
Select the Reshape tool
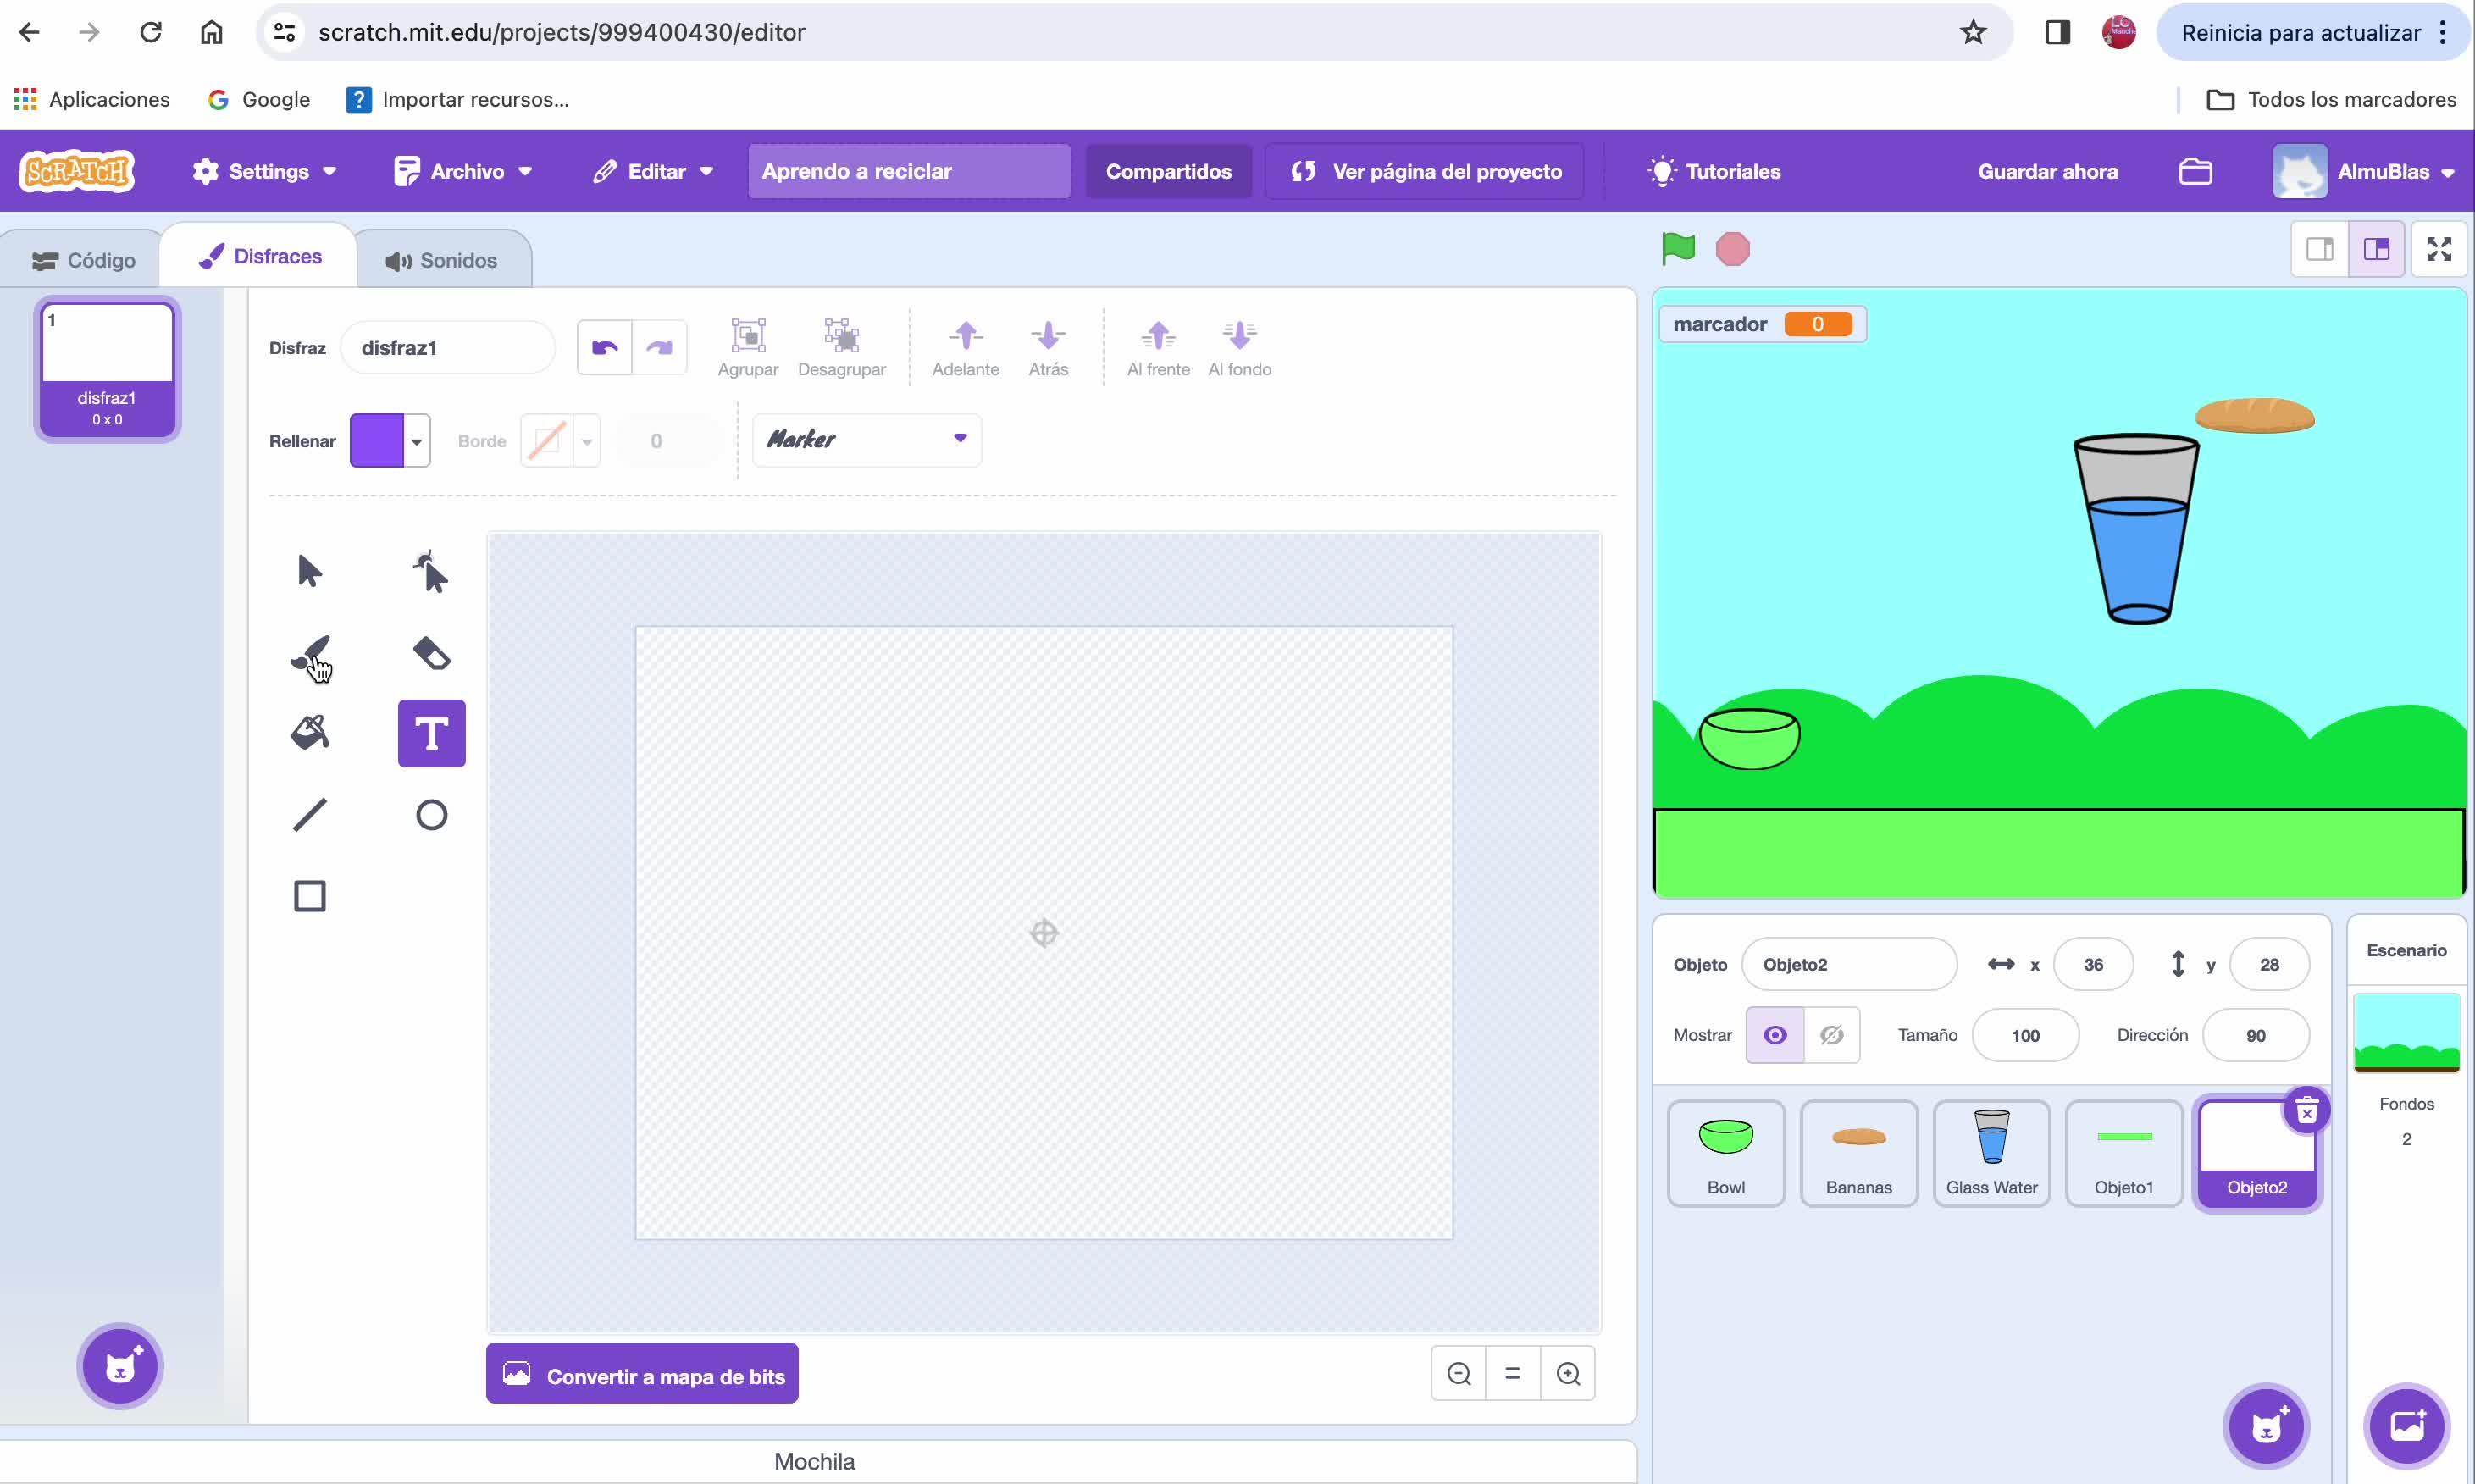(x=431, y=572)
